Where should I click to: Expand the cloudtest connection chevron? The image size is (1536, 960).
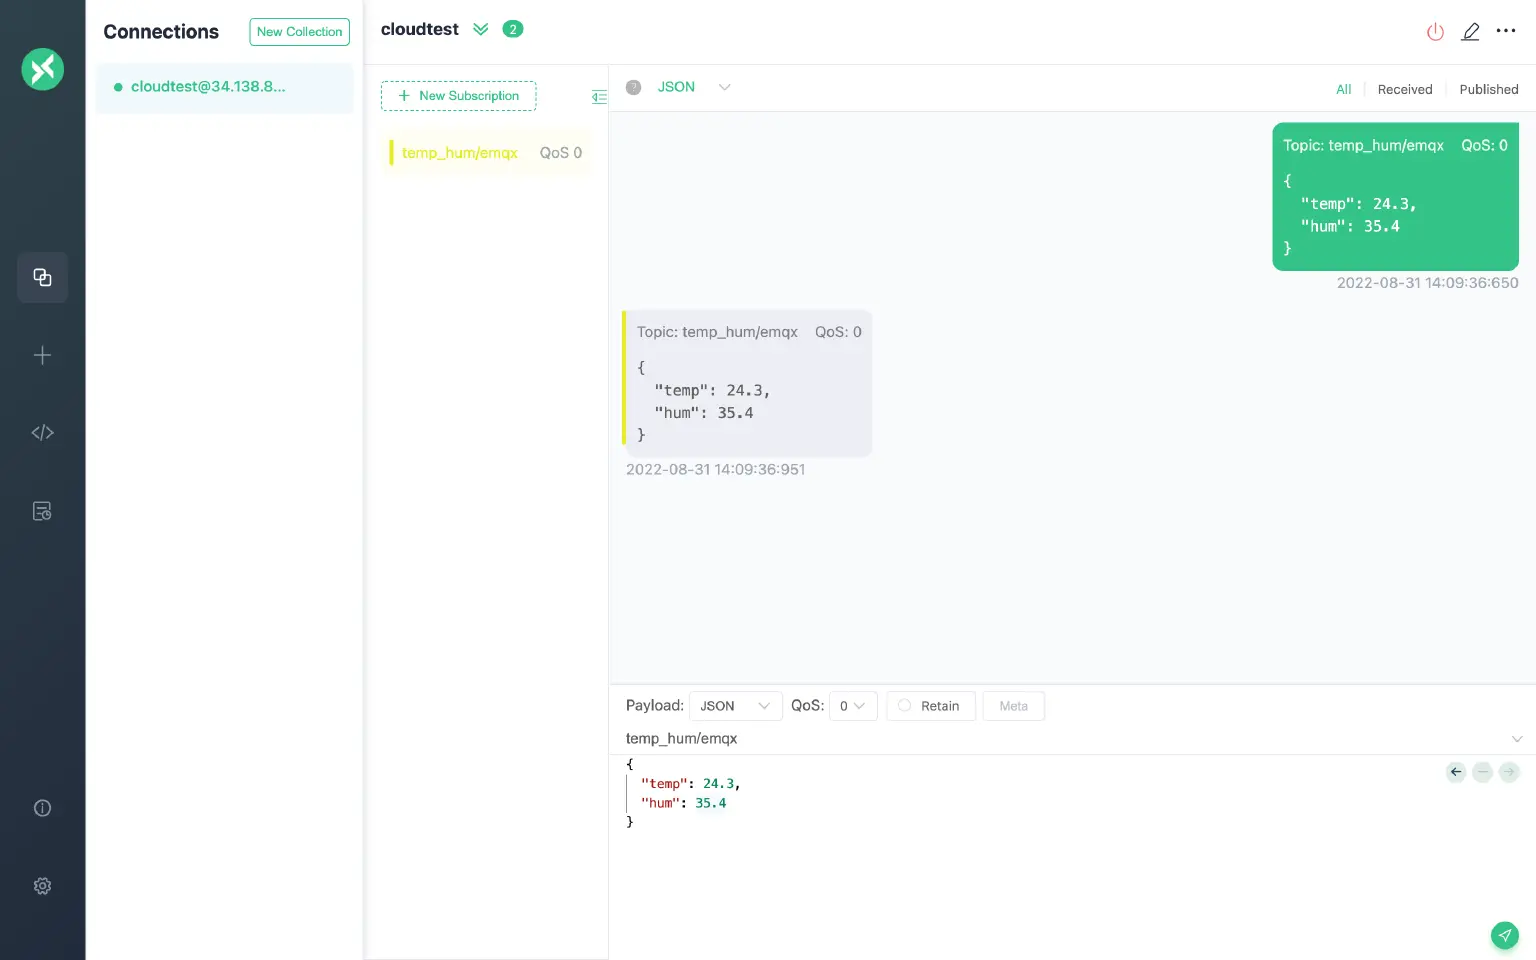point(481,29)
